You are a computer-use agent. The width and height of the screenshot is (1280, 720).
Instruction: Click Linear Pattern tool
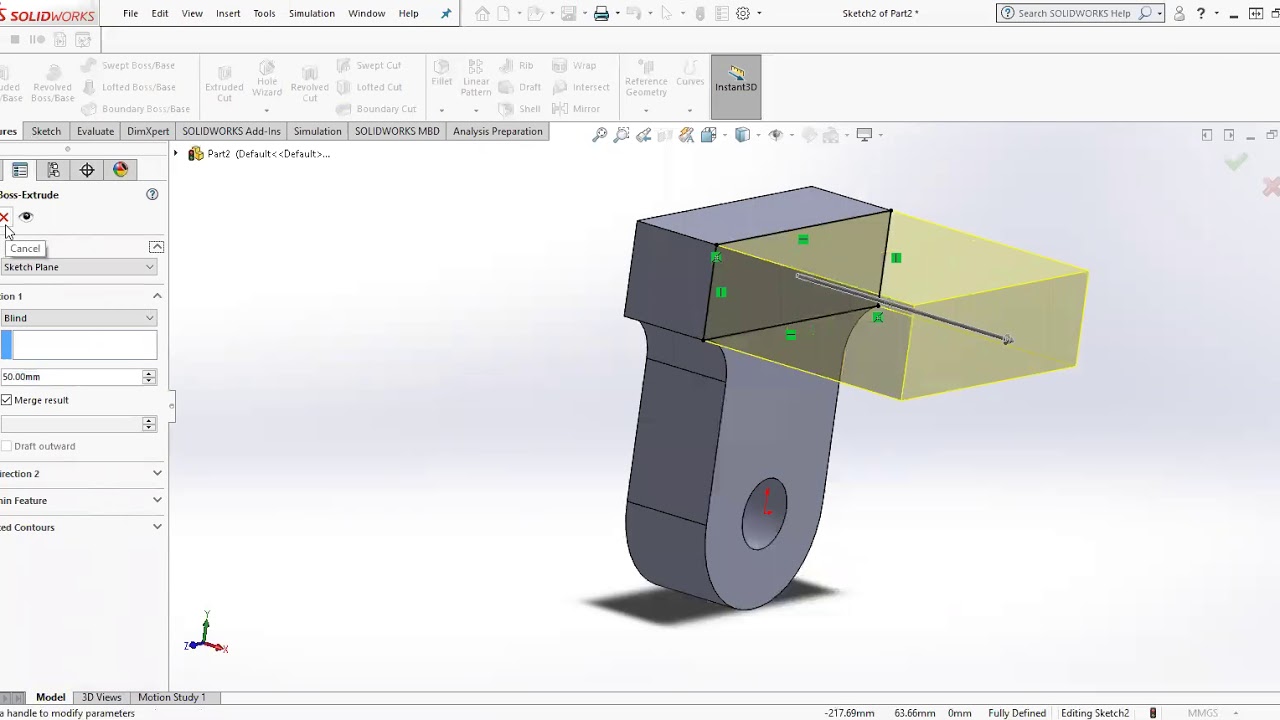click(x=476, y=78)
